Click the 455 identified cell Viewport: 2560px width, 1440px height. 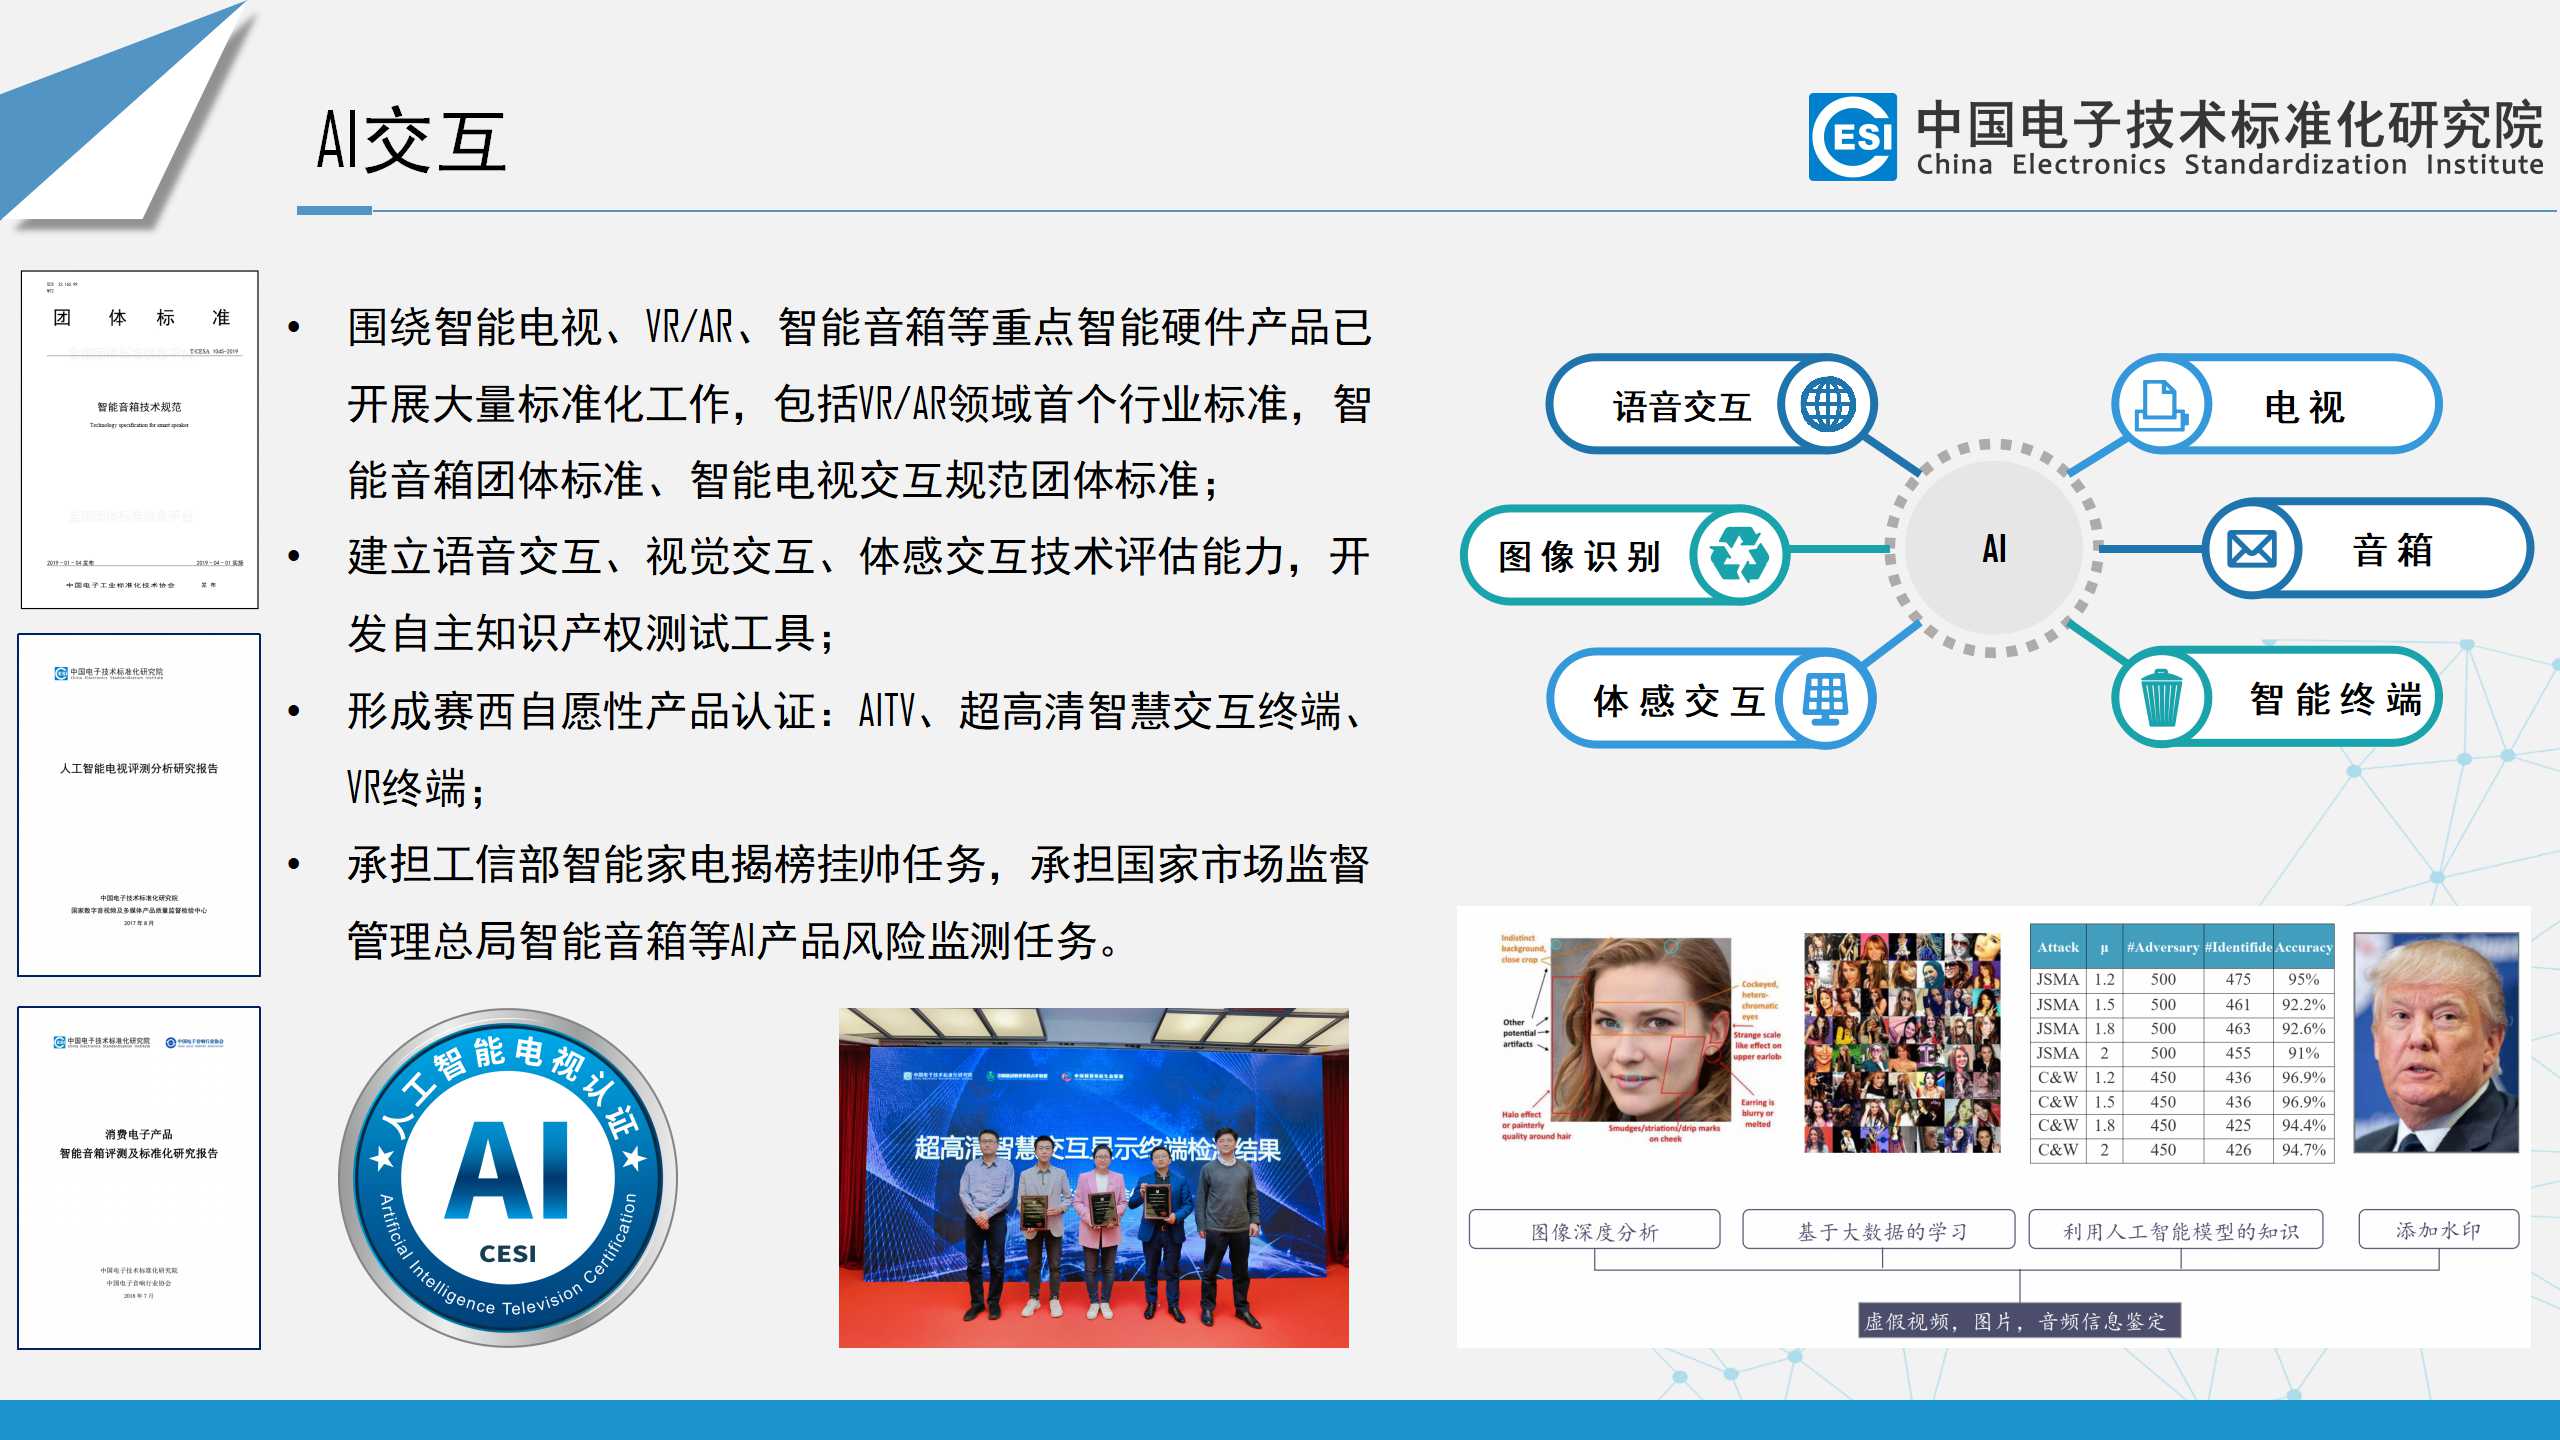(2238, 1053)
